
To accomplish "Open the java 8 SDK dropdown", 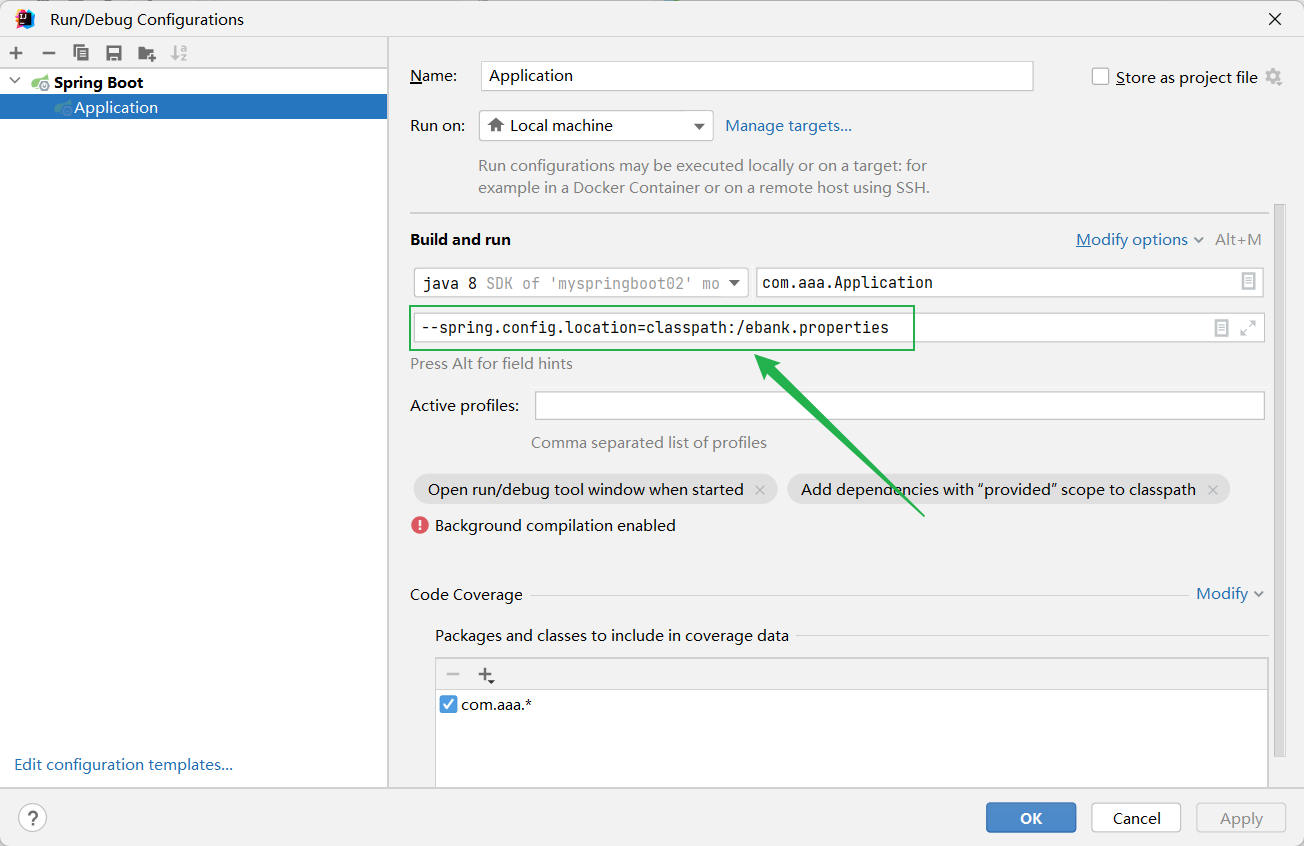I will 581,283.
